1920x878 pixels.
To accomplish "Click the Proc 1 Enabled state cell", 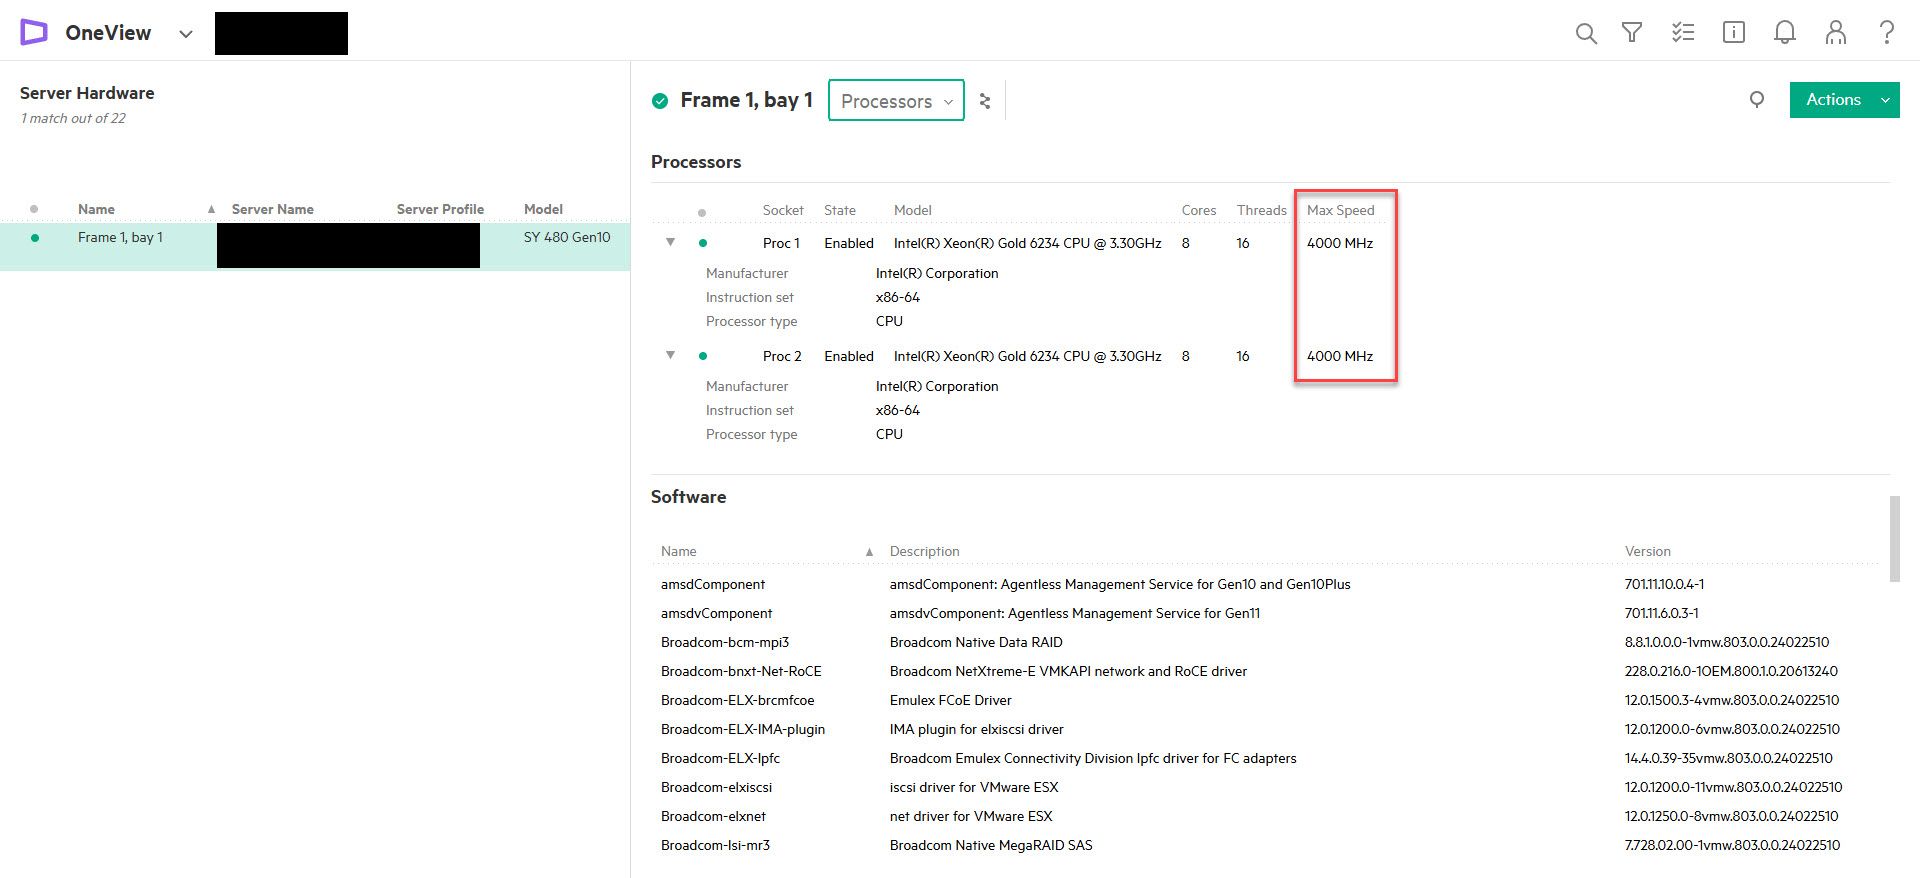I will point(849,243).
